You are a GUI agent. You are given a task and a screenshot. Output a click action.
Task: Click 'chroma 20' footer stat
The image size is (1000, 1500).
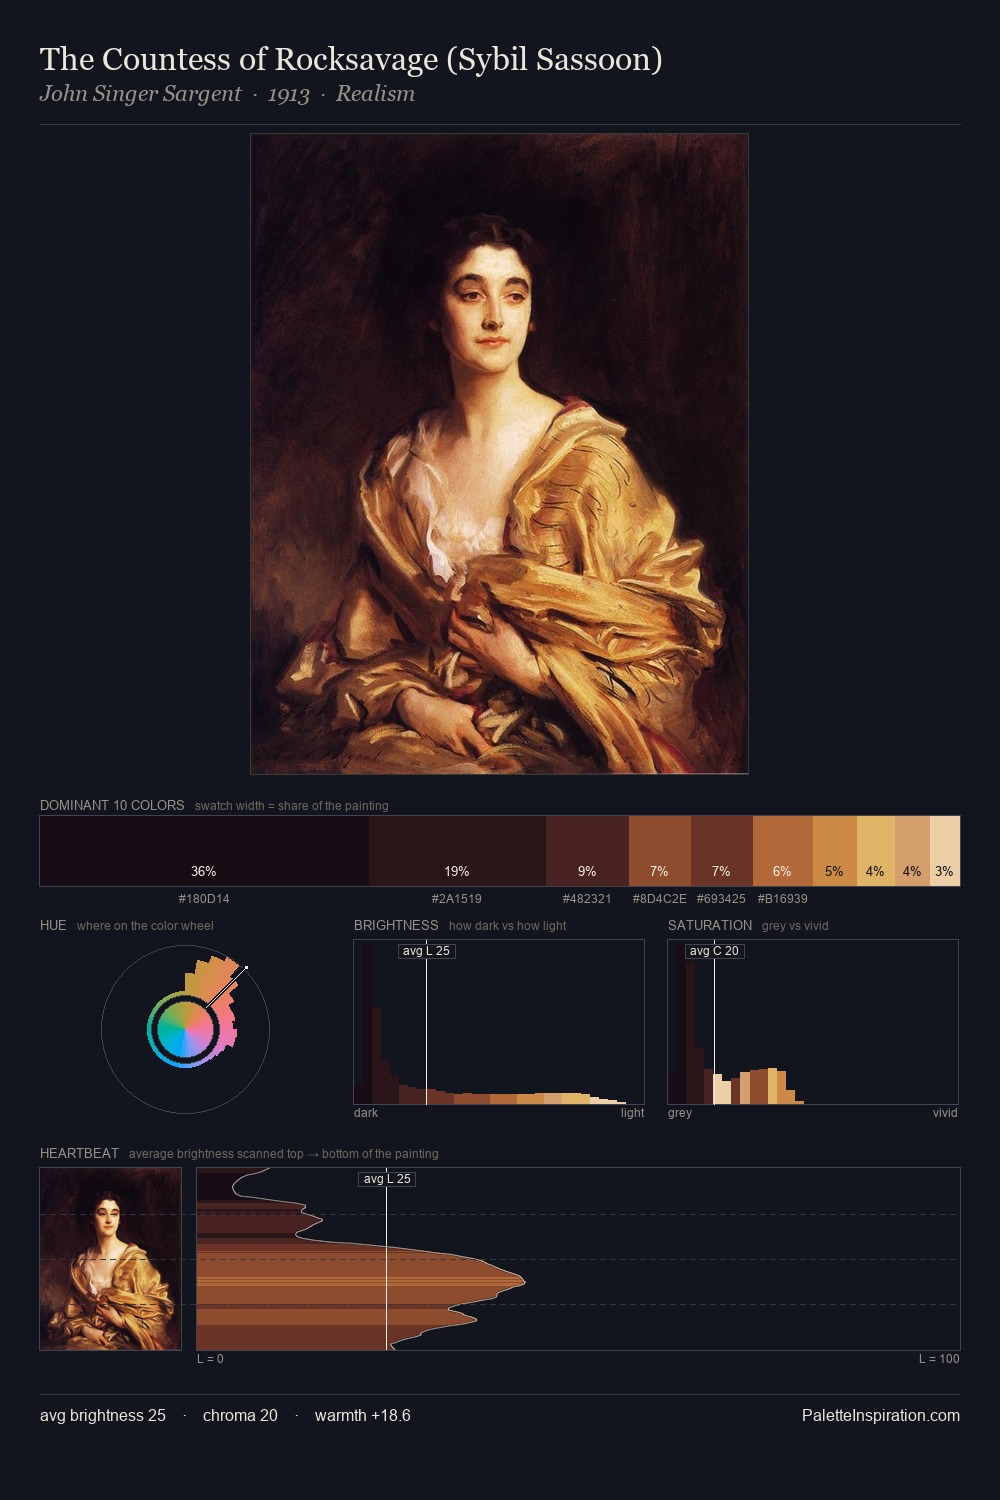240,1415
